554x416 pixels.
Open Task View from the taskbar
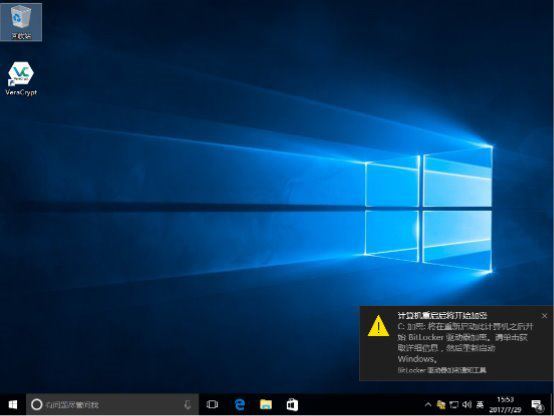click(x=212, y=404)
